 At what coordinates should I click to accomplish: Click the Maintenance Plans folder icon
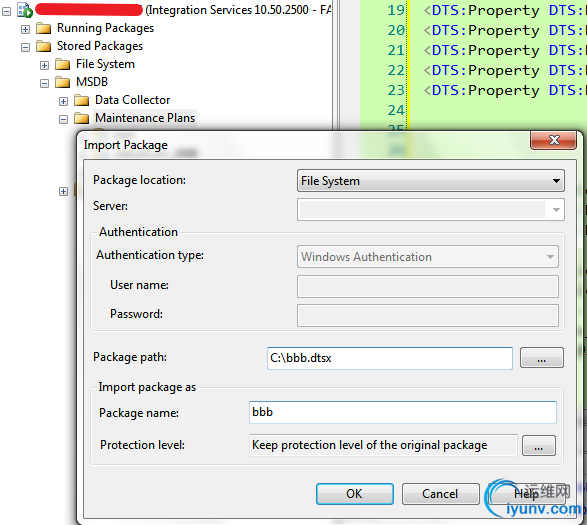pos(82,118)
